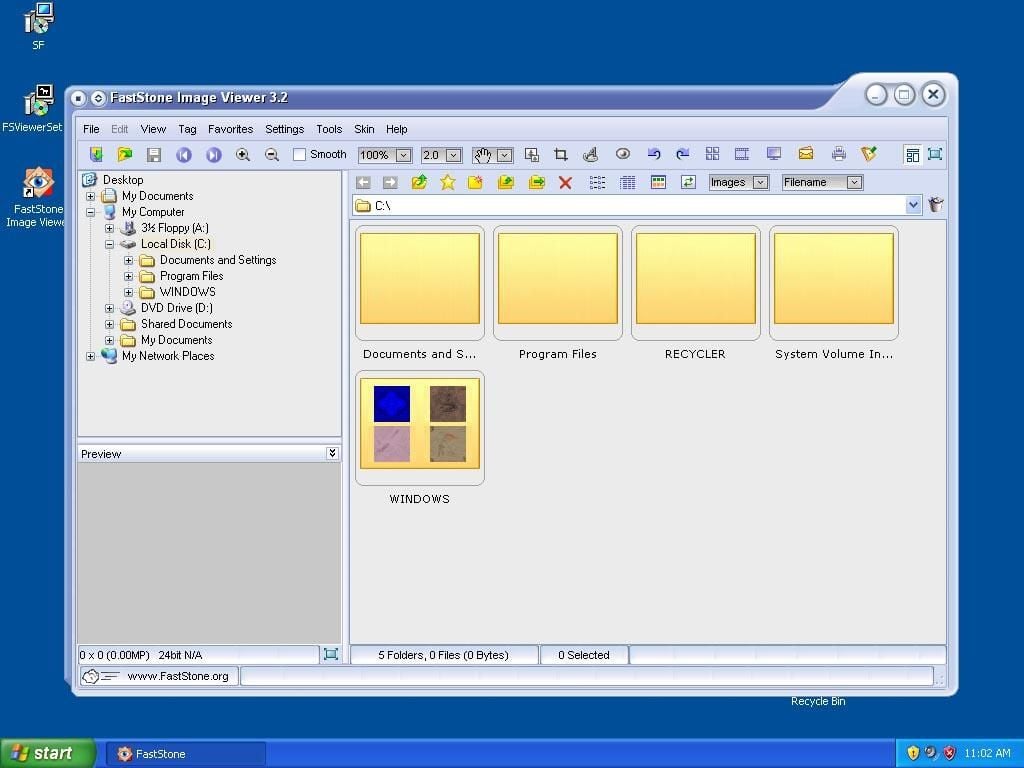The image size is (1024, 768).
Task: Click the FSViewerSetup desktop icon
Action: click(37, 108)
